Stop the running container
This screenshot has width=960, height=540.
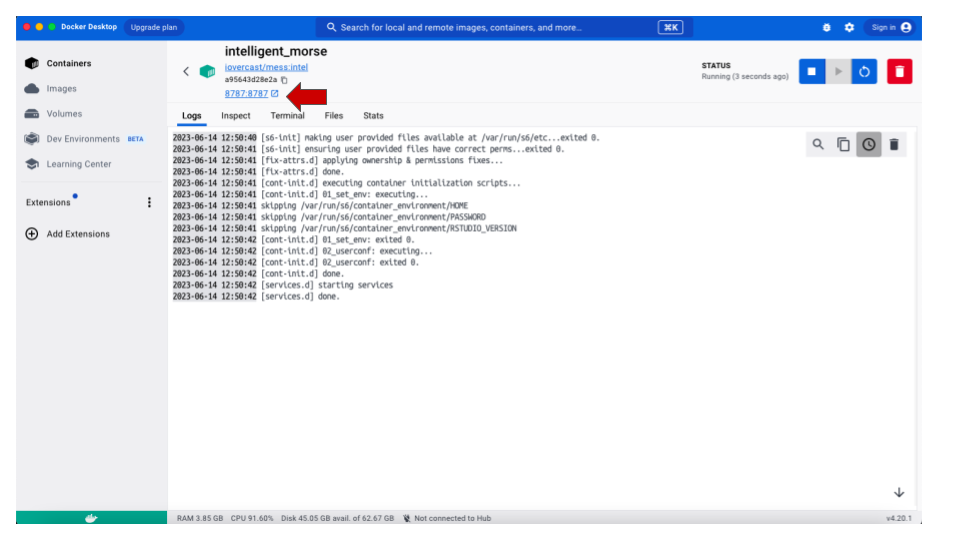[812, 72]
